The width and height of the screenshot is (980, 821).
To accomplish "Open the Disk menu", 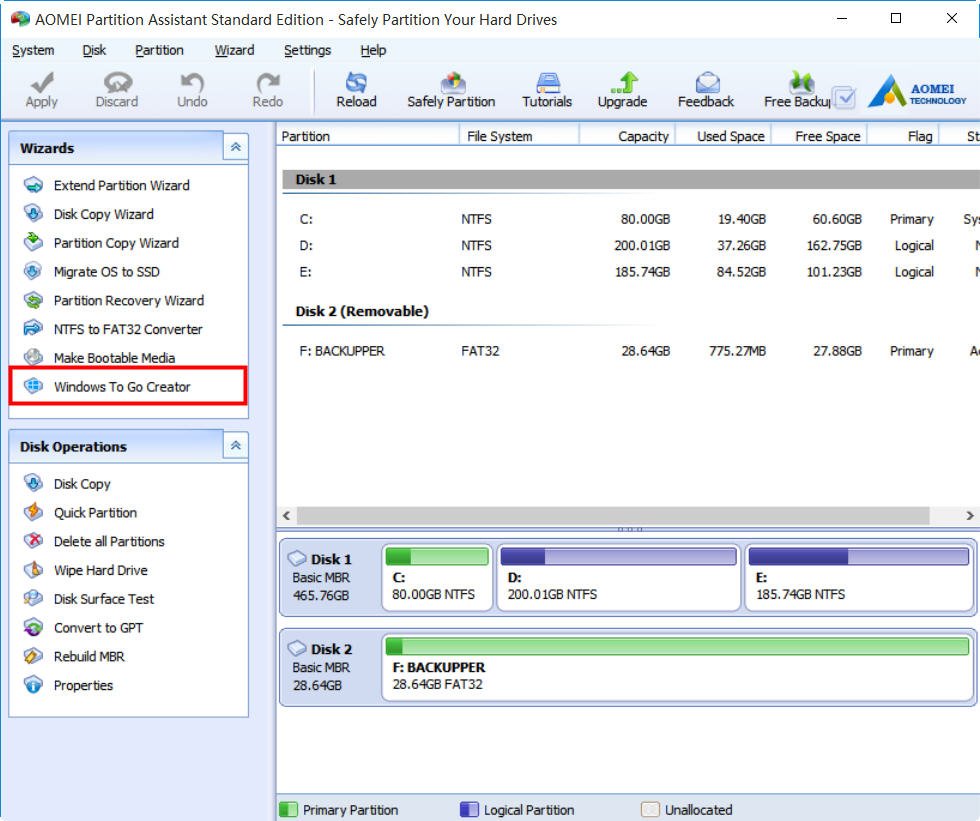I will click(94, 50).
